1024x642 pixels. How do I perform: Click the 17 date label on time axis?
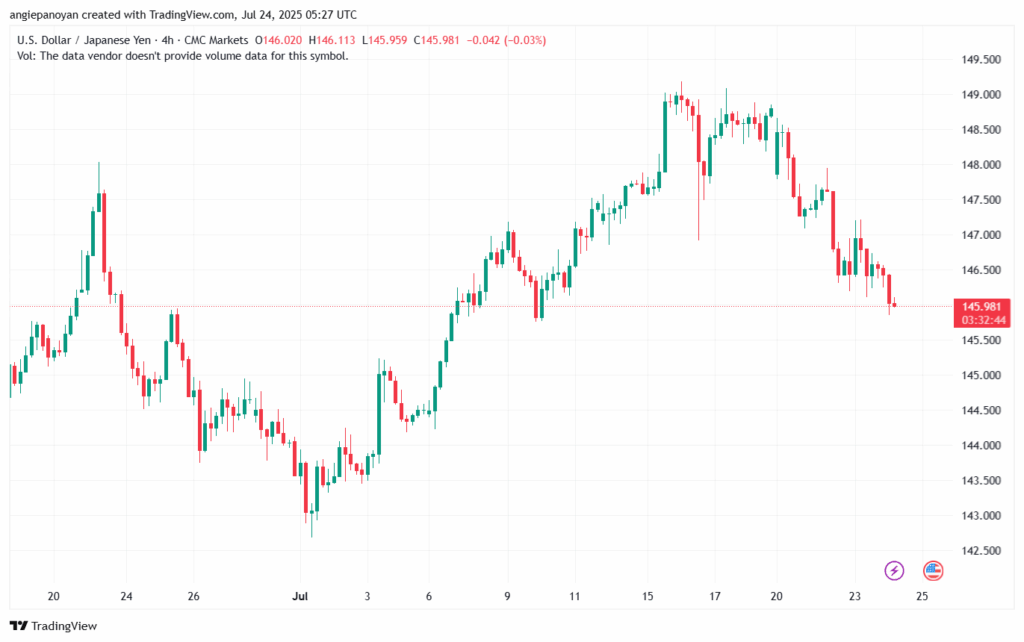(715, 596)
